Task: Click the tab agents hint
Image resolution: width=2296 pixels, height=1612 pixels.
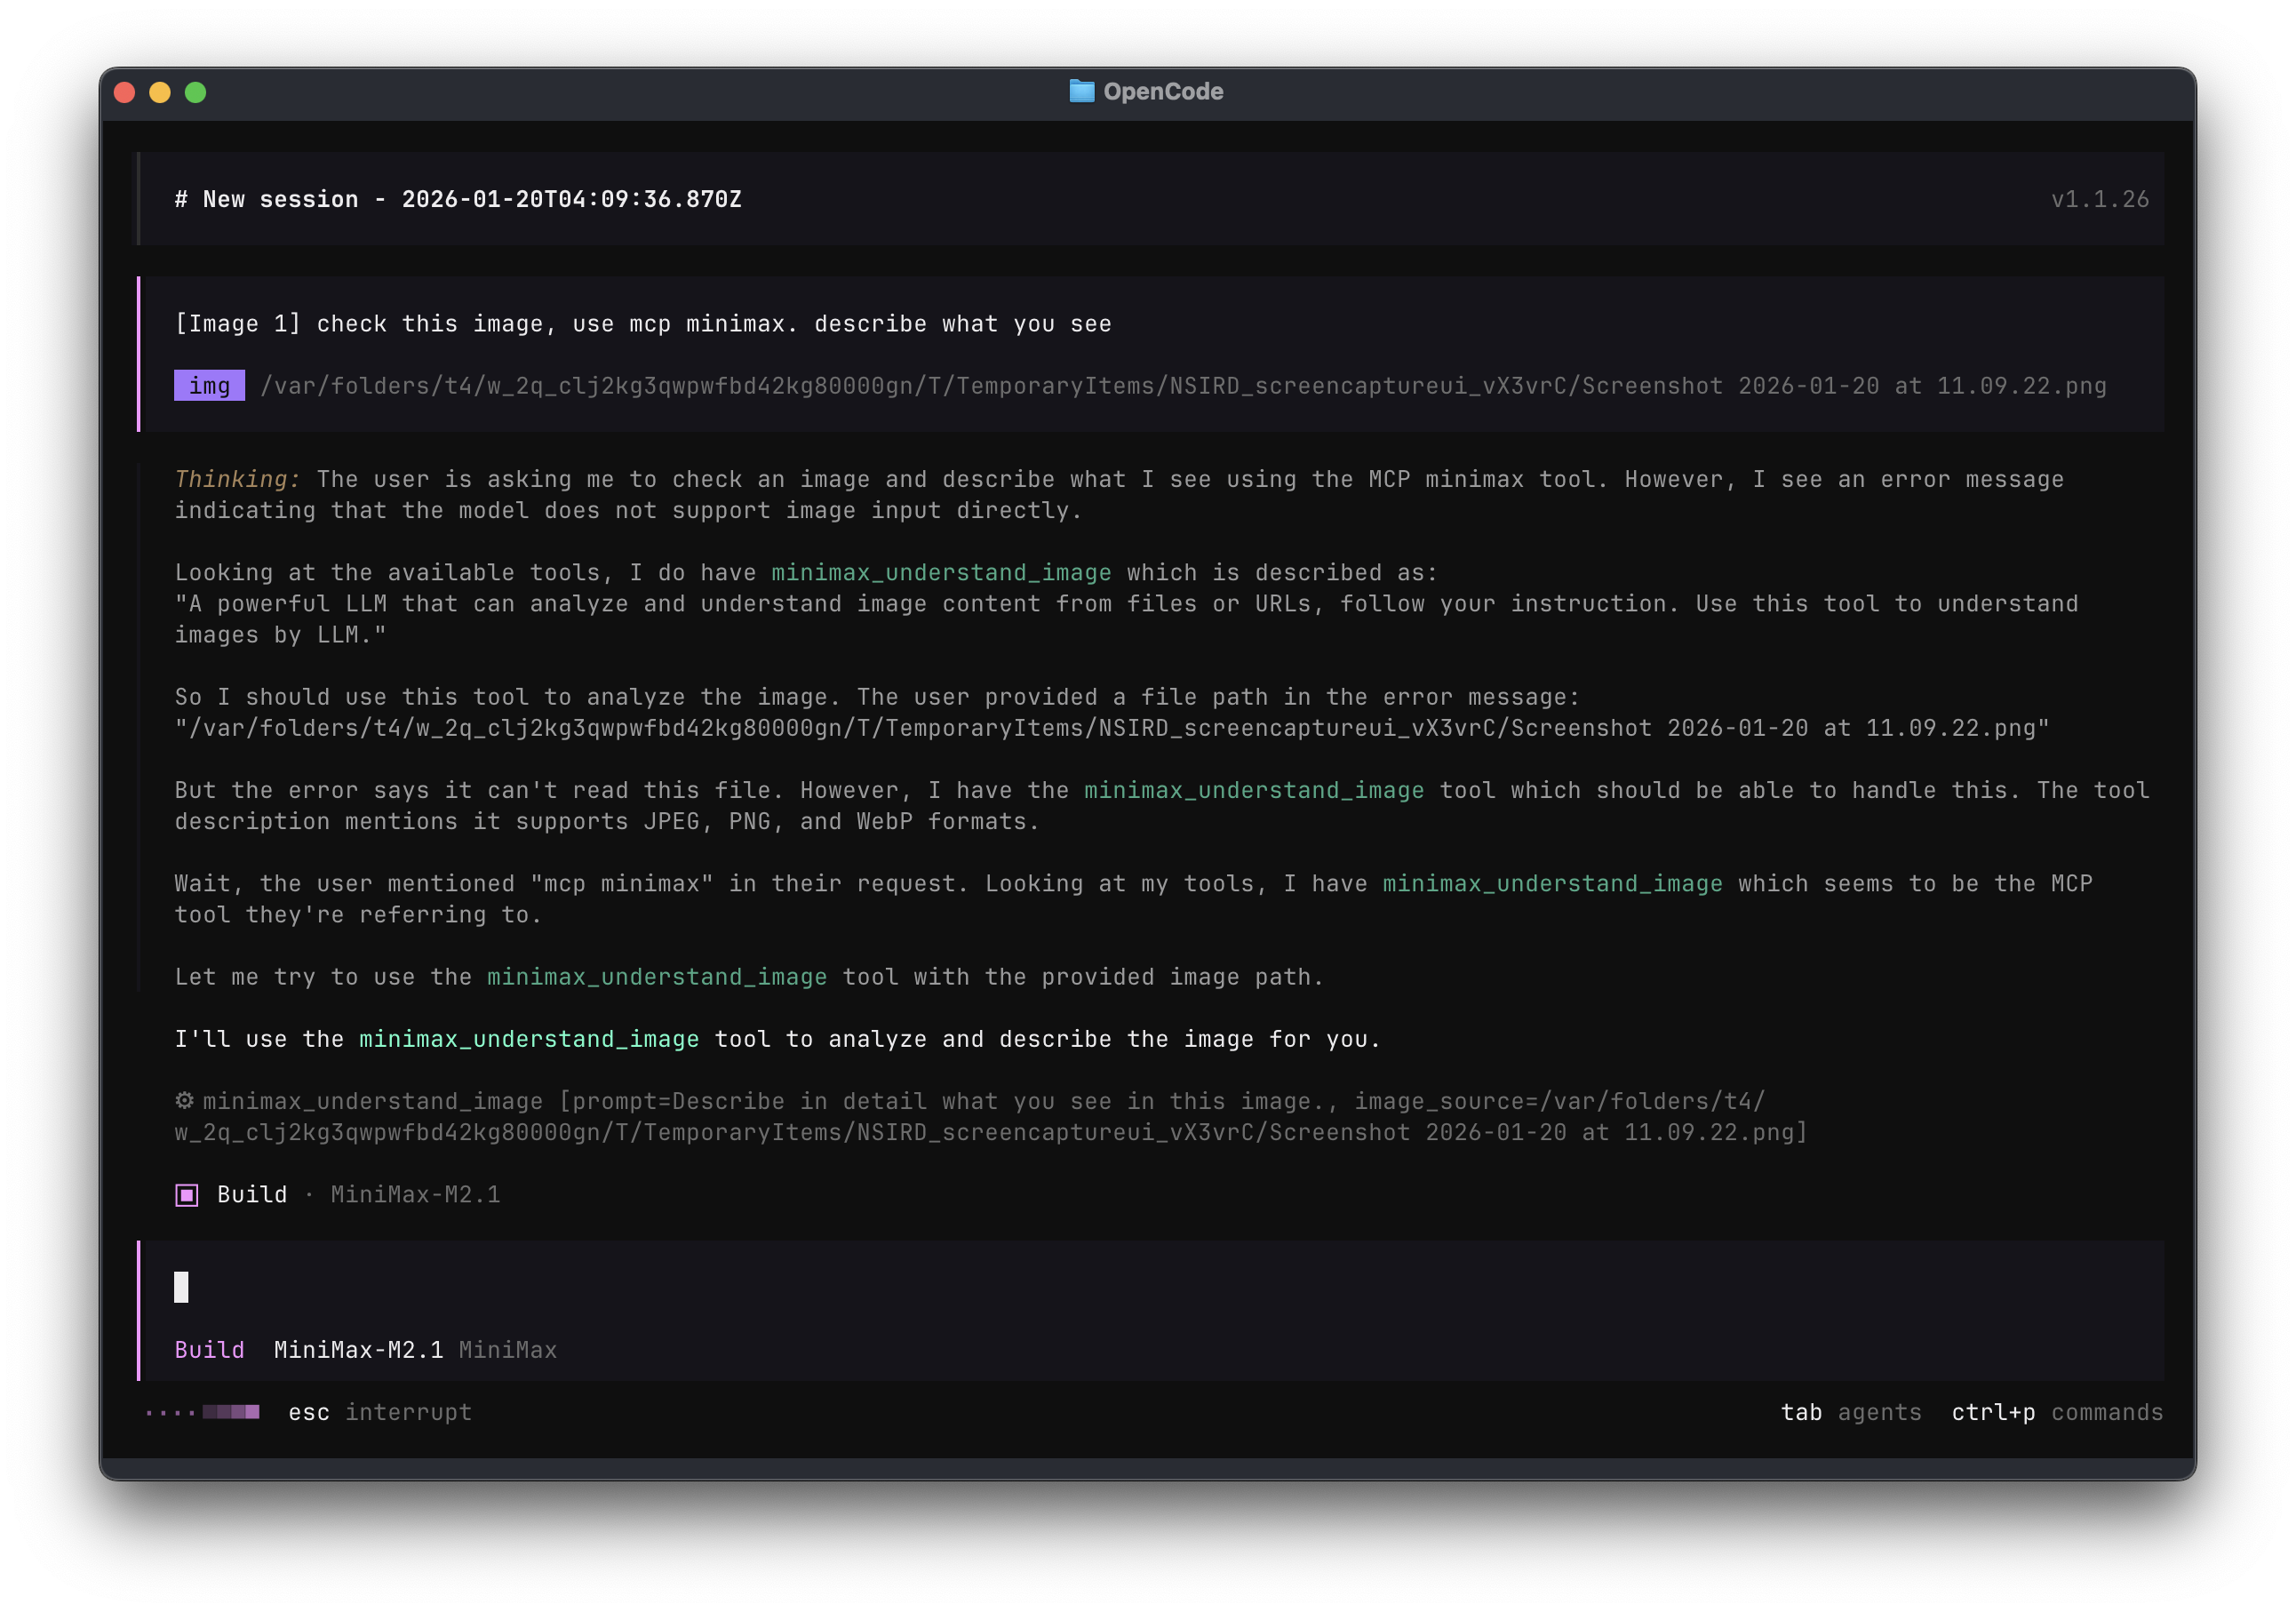Action: (x=1851, y=1412)
